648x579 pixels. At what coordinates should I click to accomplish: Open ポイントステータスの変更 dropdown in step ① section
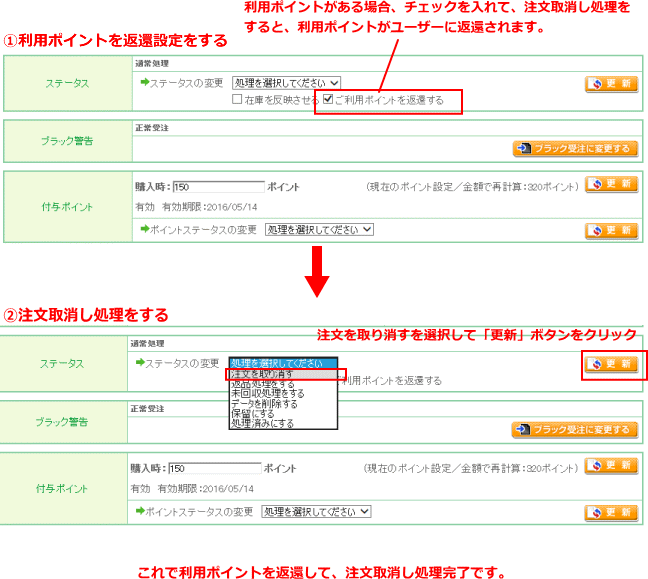pos(319,229)
